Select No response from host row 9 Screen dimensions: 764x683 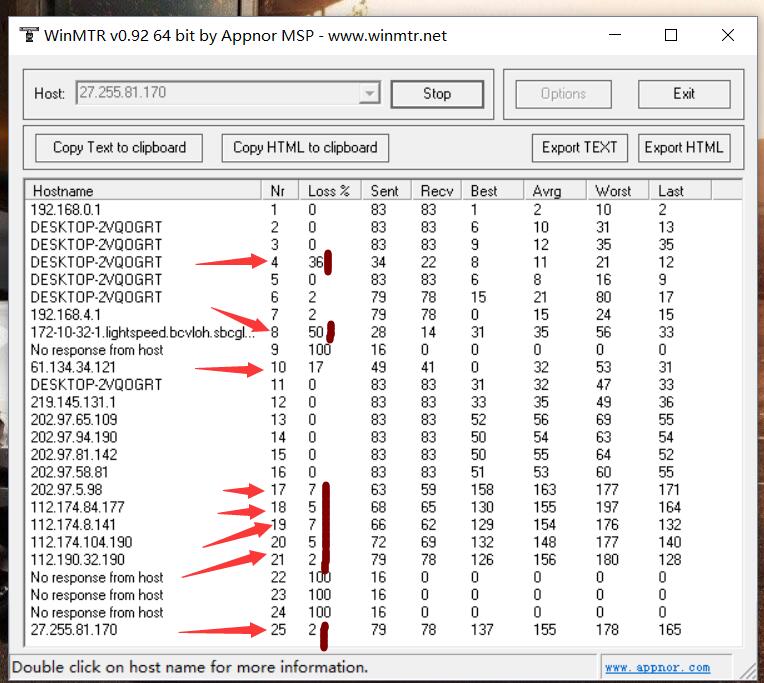pos(383,350)
